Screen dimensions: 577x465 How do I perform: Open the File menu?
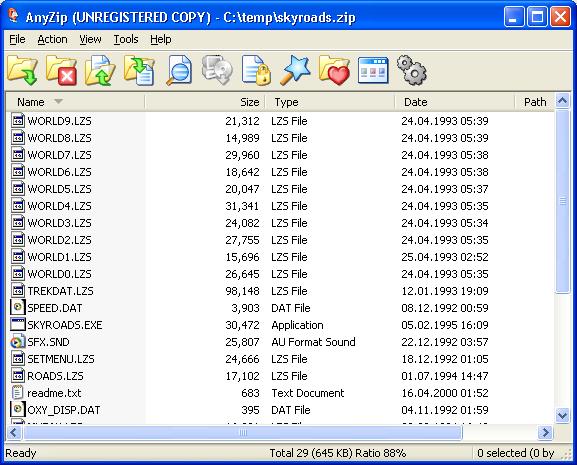(x=17, y=39)
